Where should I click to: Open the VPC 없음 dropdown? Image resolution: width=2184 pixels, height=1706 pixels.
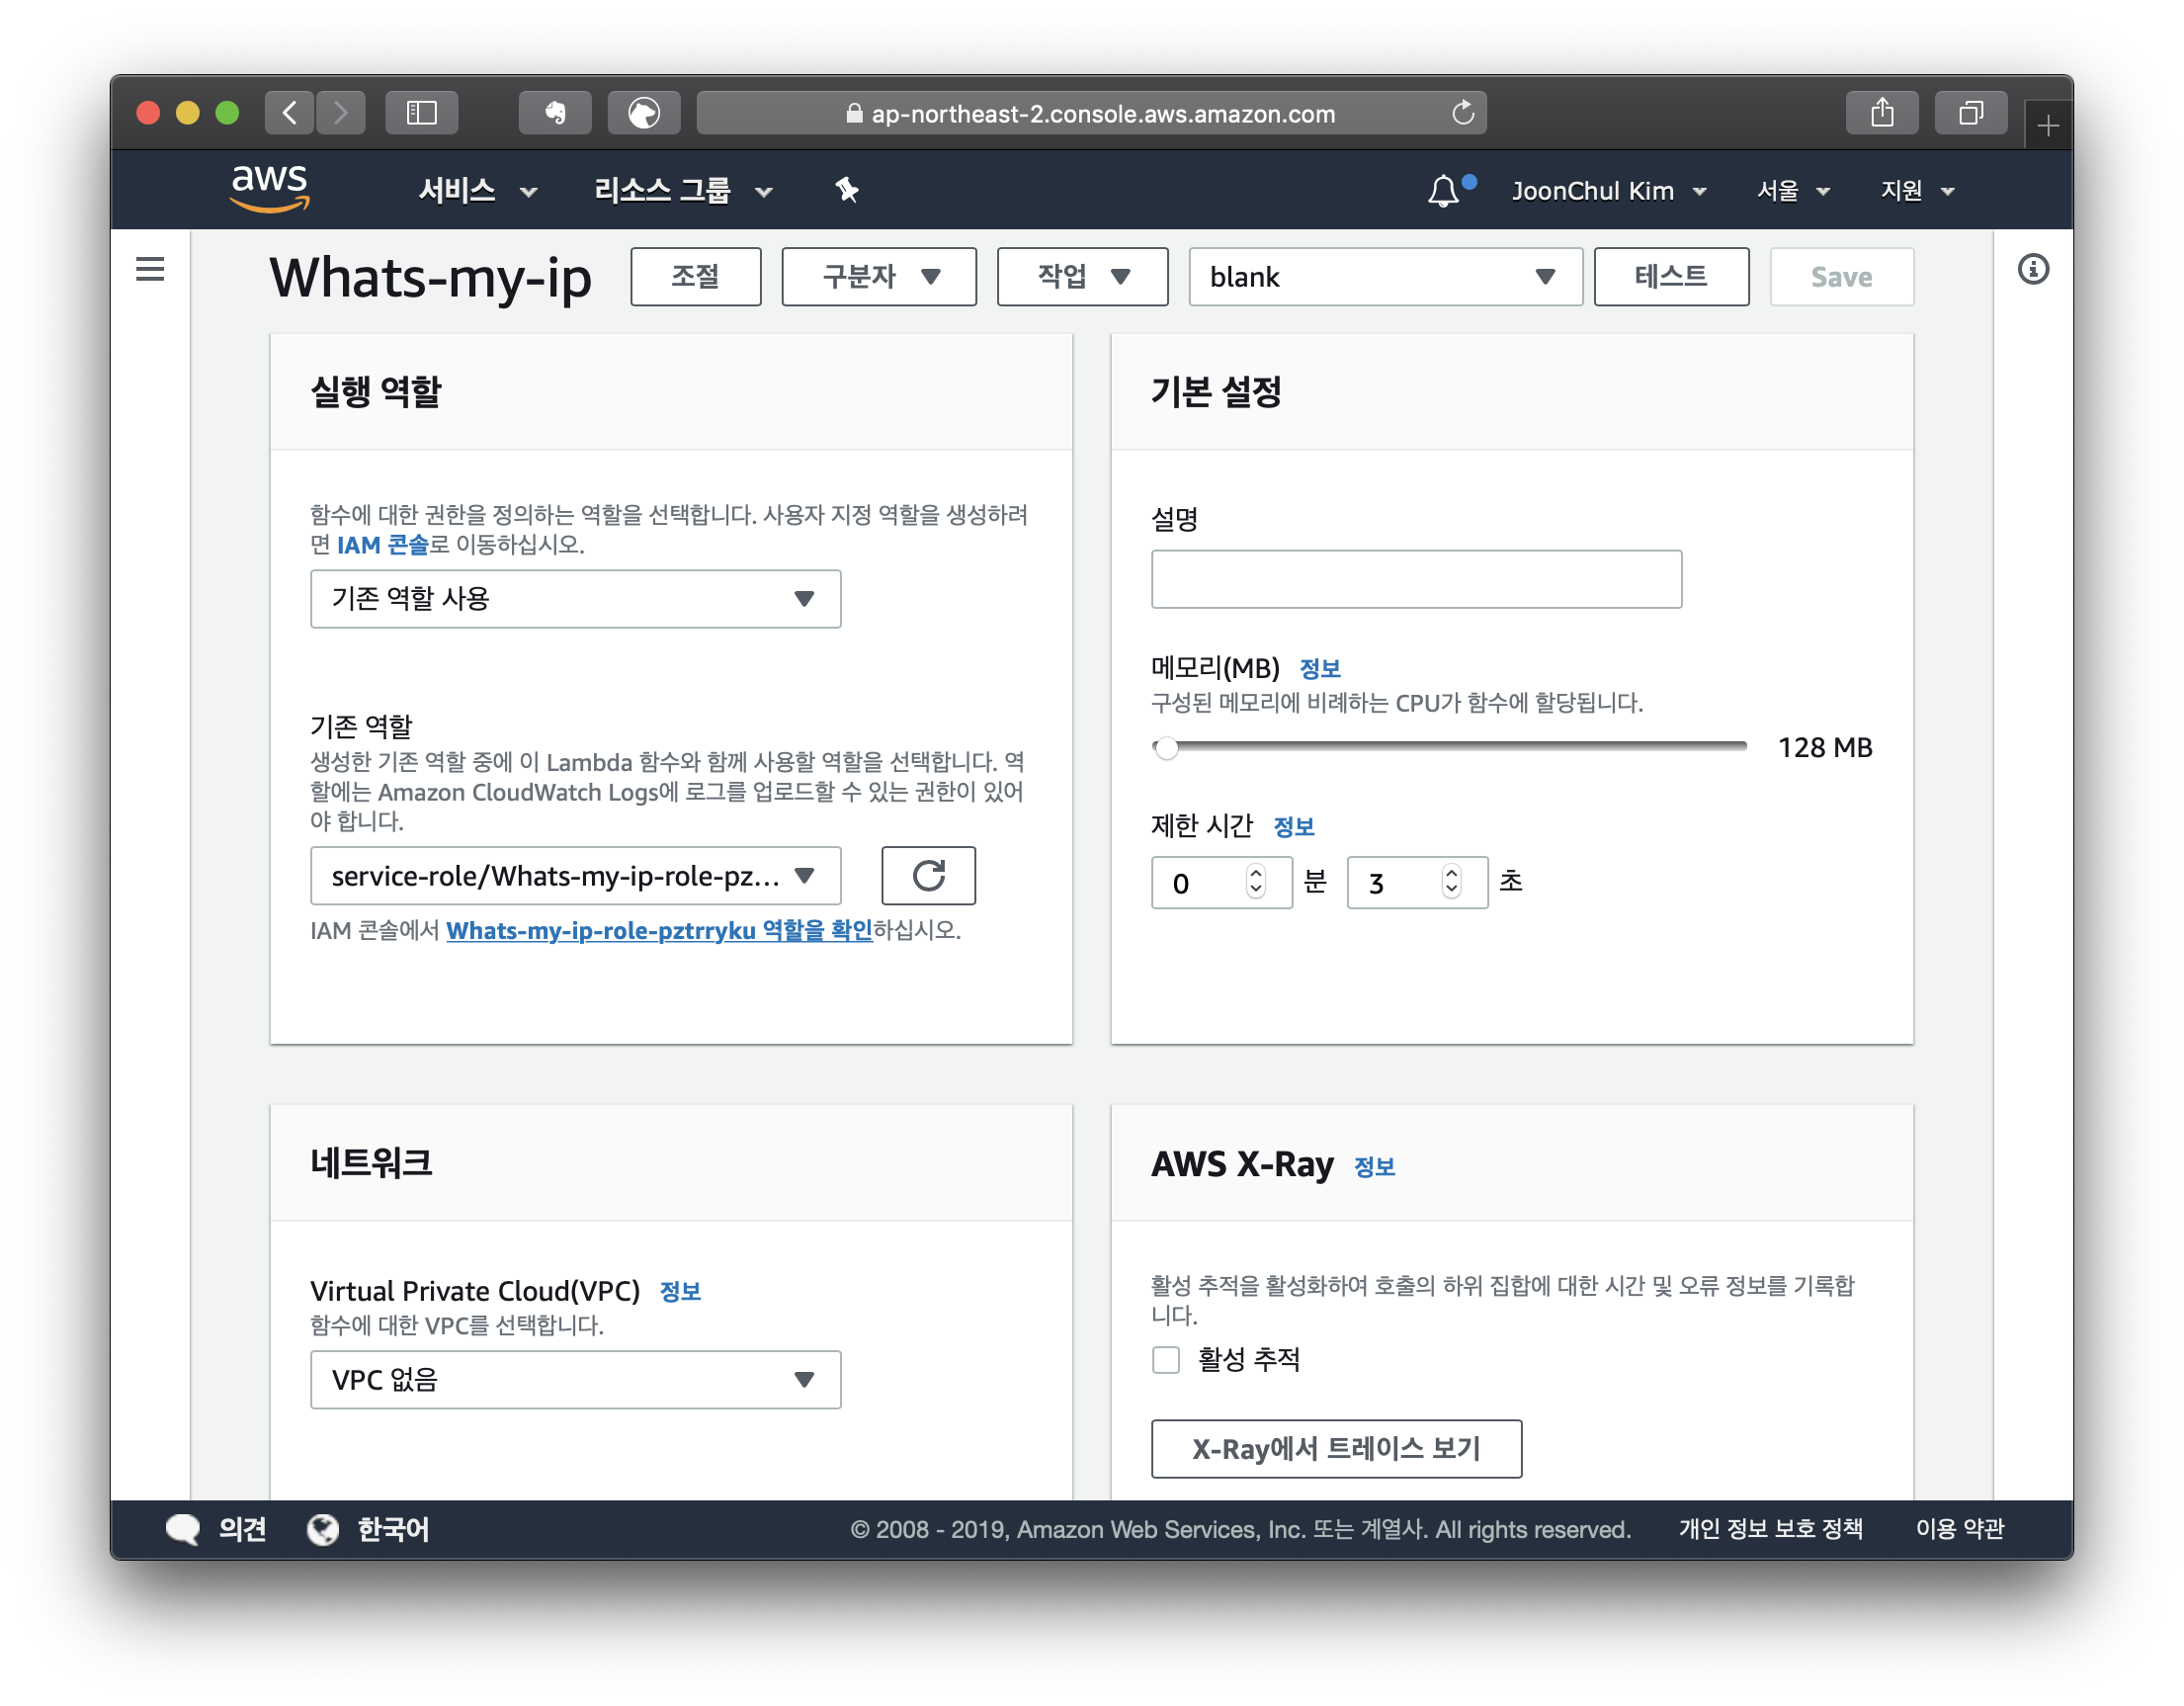[575, 1380]
